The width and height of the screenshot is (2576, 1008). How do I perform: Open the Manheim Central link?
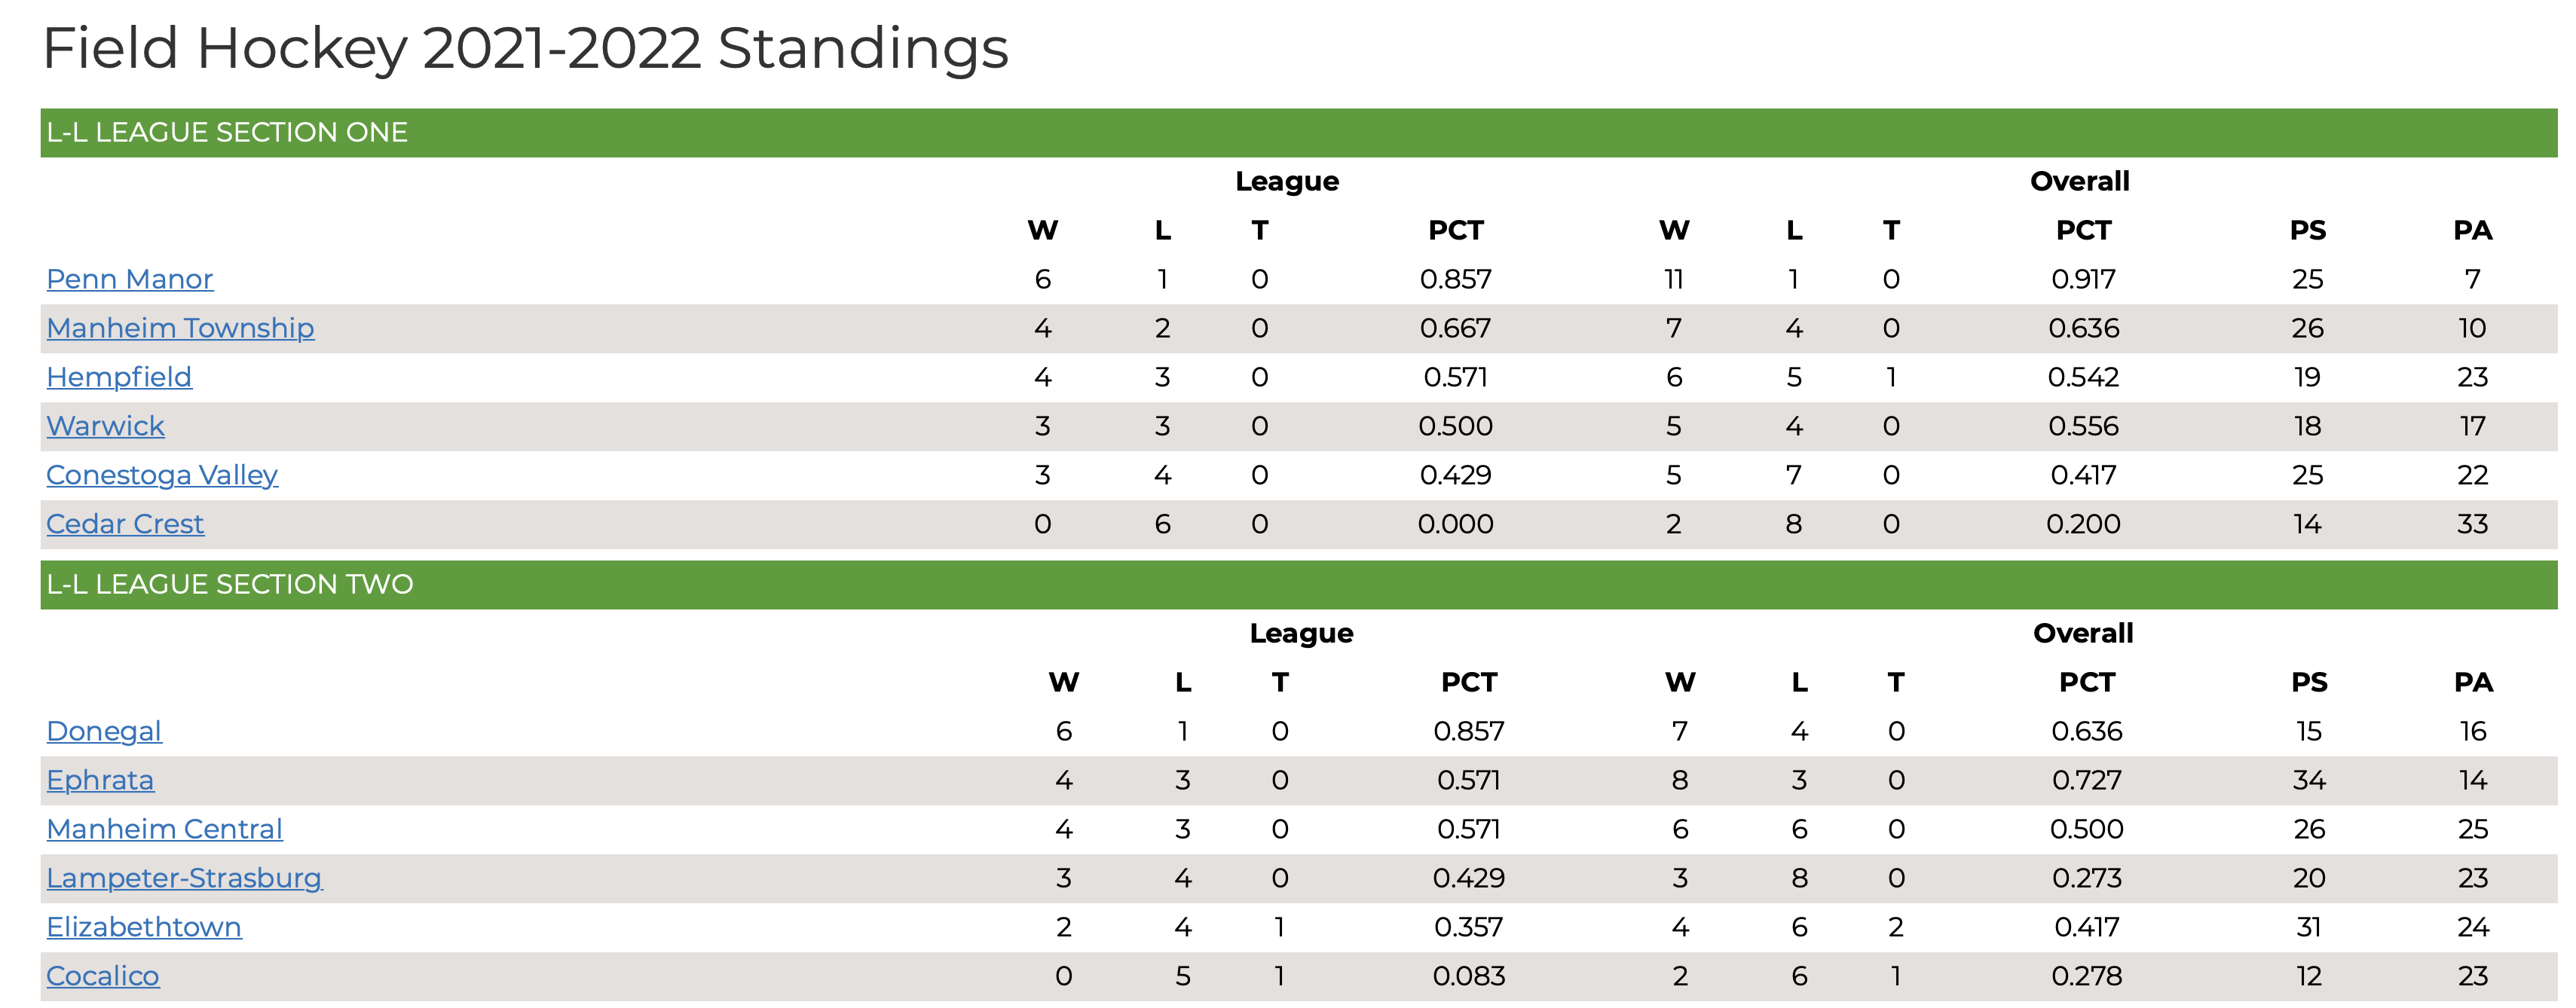(x=164, y=829)
